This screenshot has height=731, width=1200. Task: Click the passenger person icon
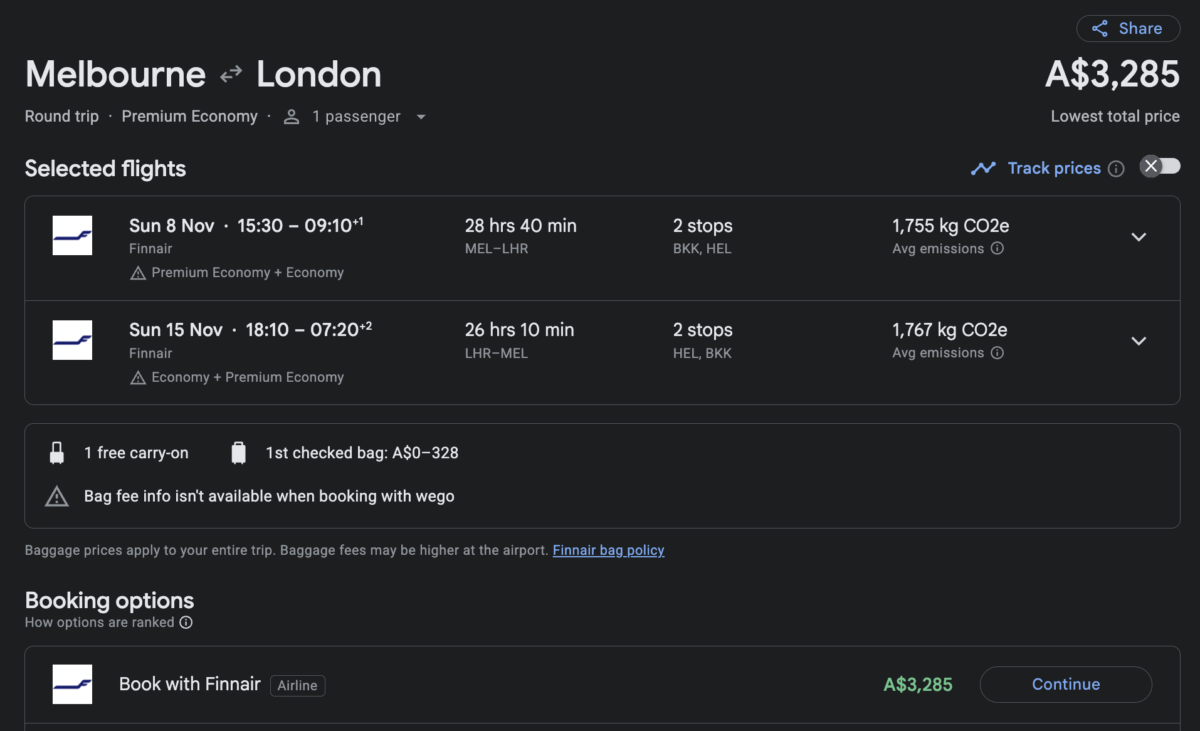pyautogui.click(x=291, y=117)
